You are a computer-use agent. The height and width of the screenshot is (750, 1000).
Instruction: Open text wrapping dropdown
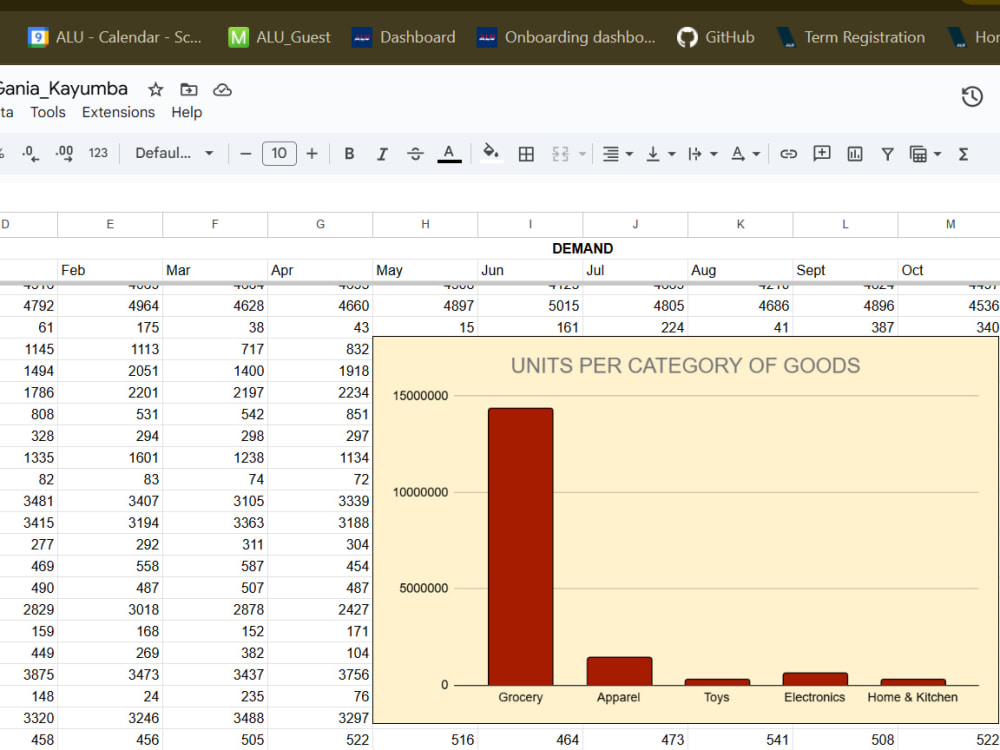pyautogui.click(x=702, y=154)
